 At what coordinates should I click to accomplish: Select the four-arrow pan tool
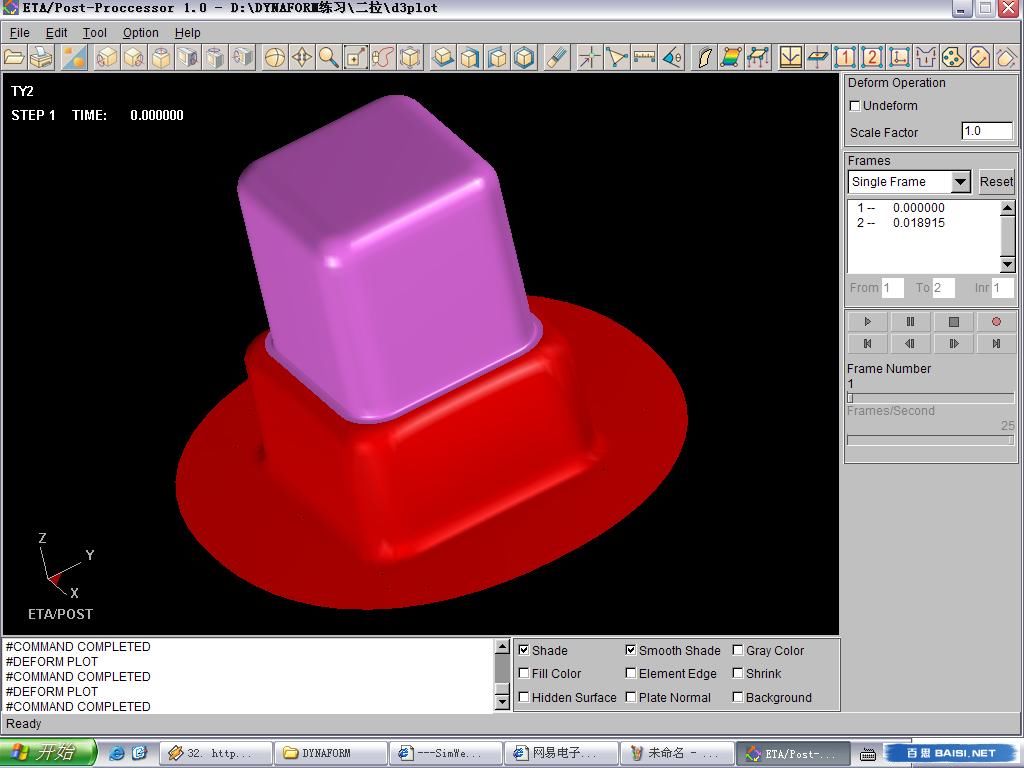pos(301,57)
